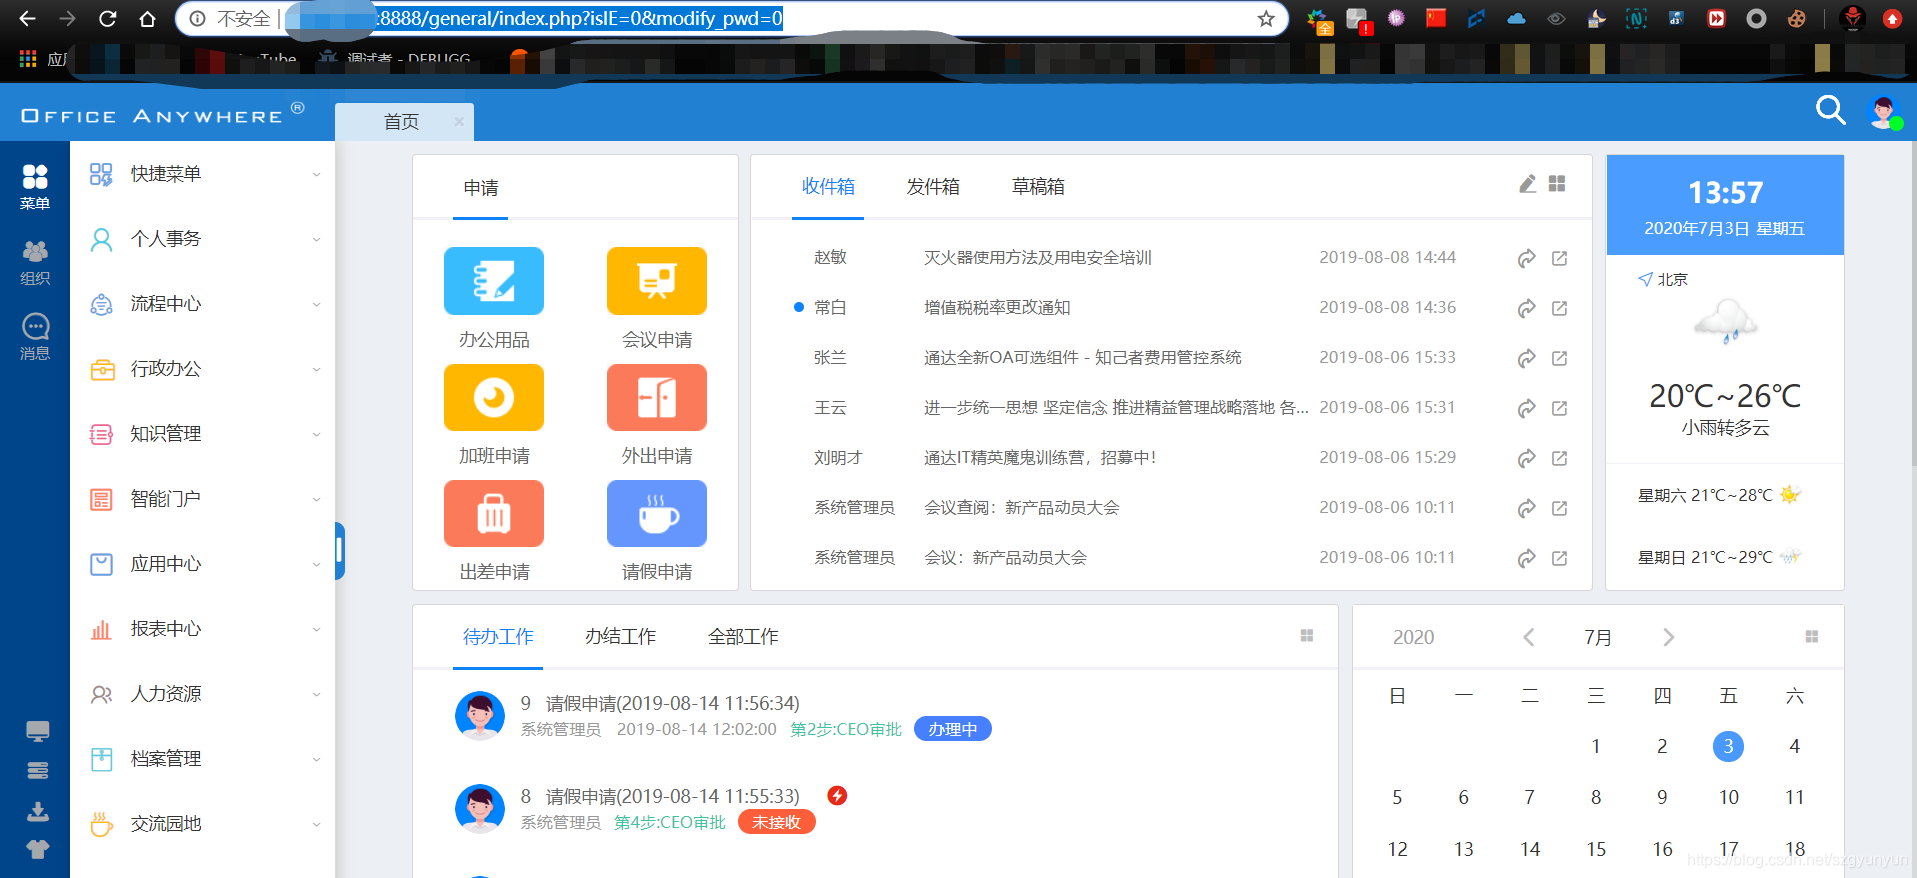Expand 流程中心 menu
This screenshot has width=1917, height=878.
pyautogui.click(x=202, y=304)
